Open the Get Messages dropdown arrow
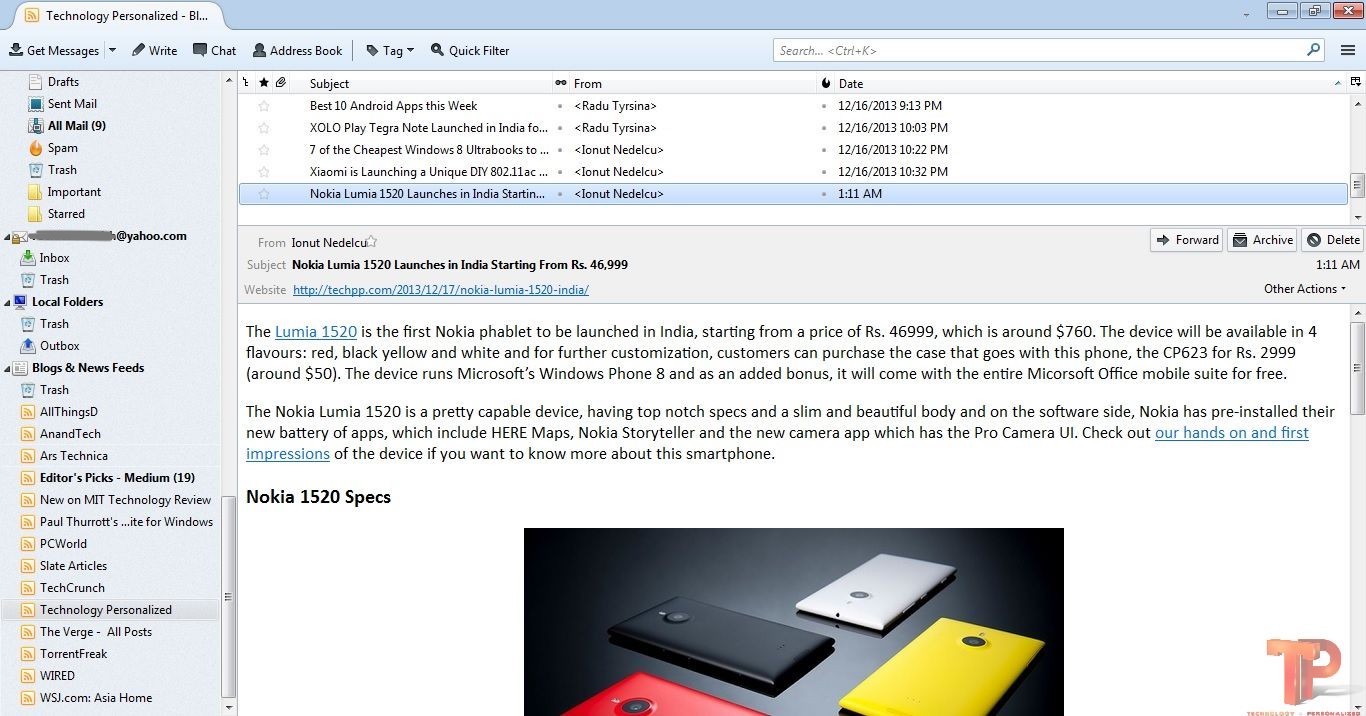The image size is (1366, 716). 112,50
